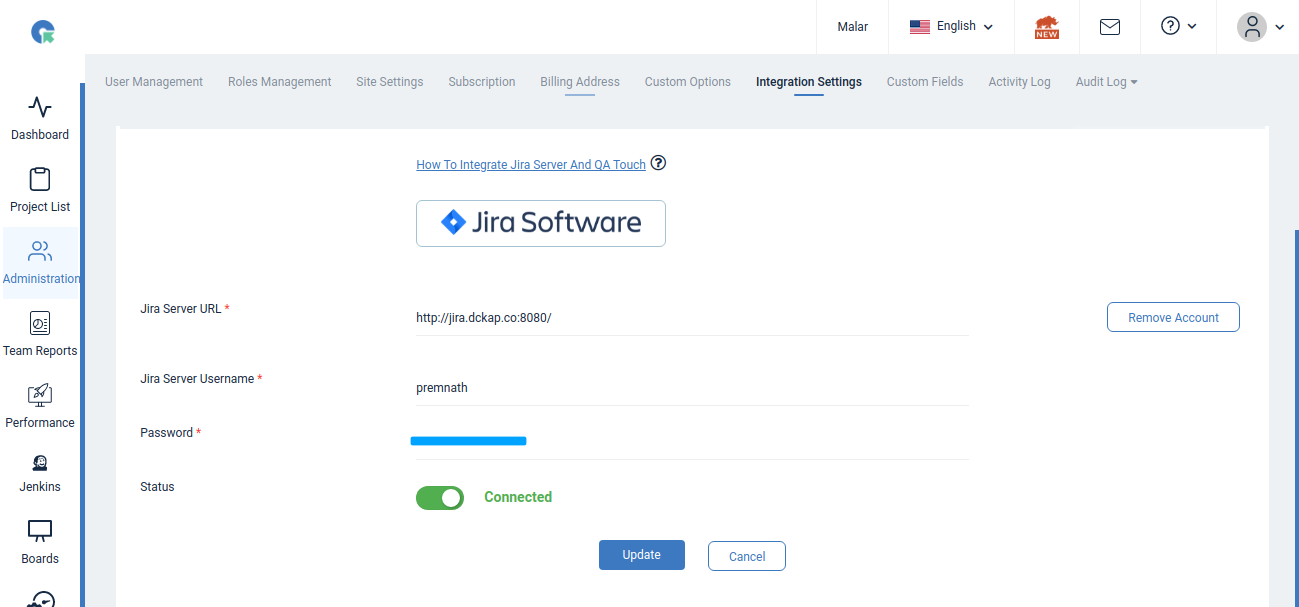Expand the Audit Log dropdown
This screenshot has width=1299, height=607.
(1106, 81)
